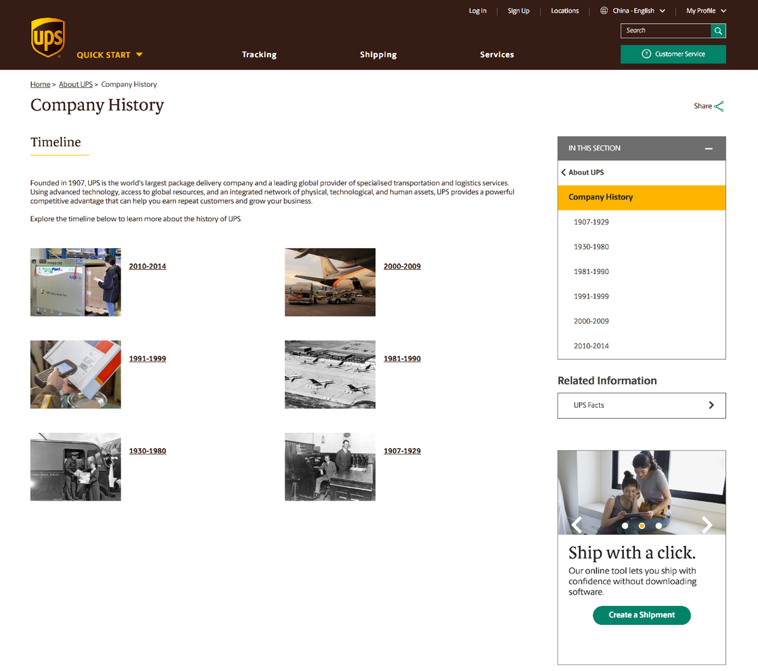Open the Services menu

pos(497,55)
